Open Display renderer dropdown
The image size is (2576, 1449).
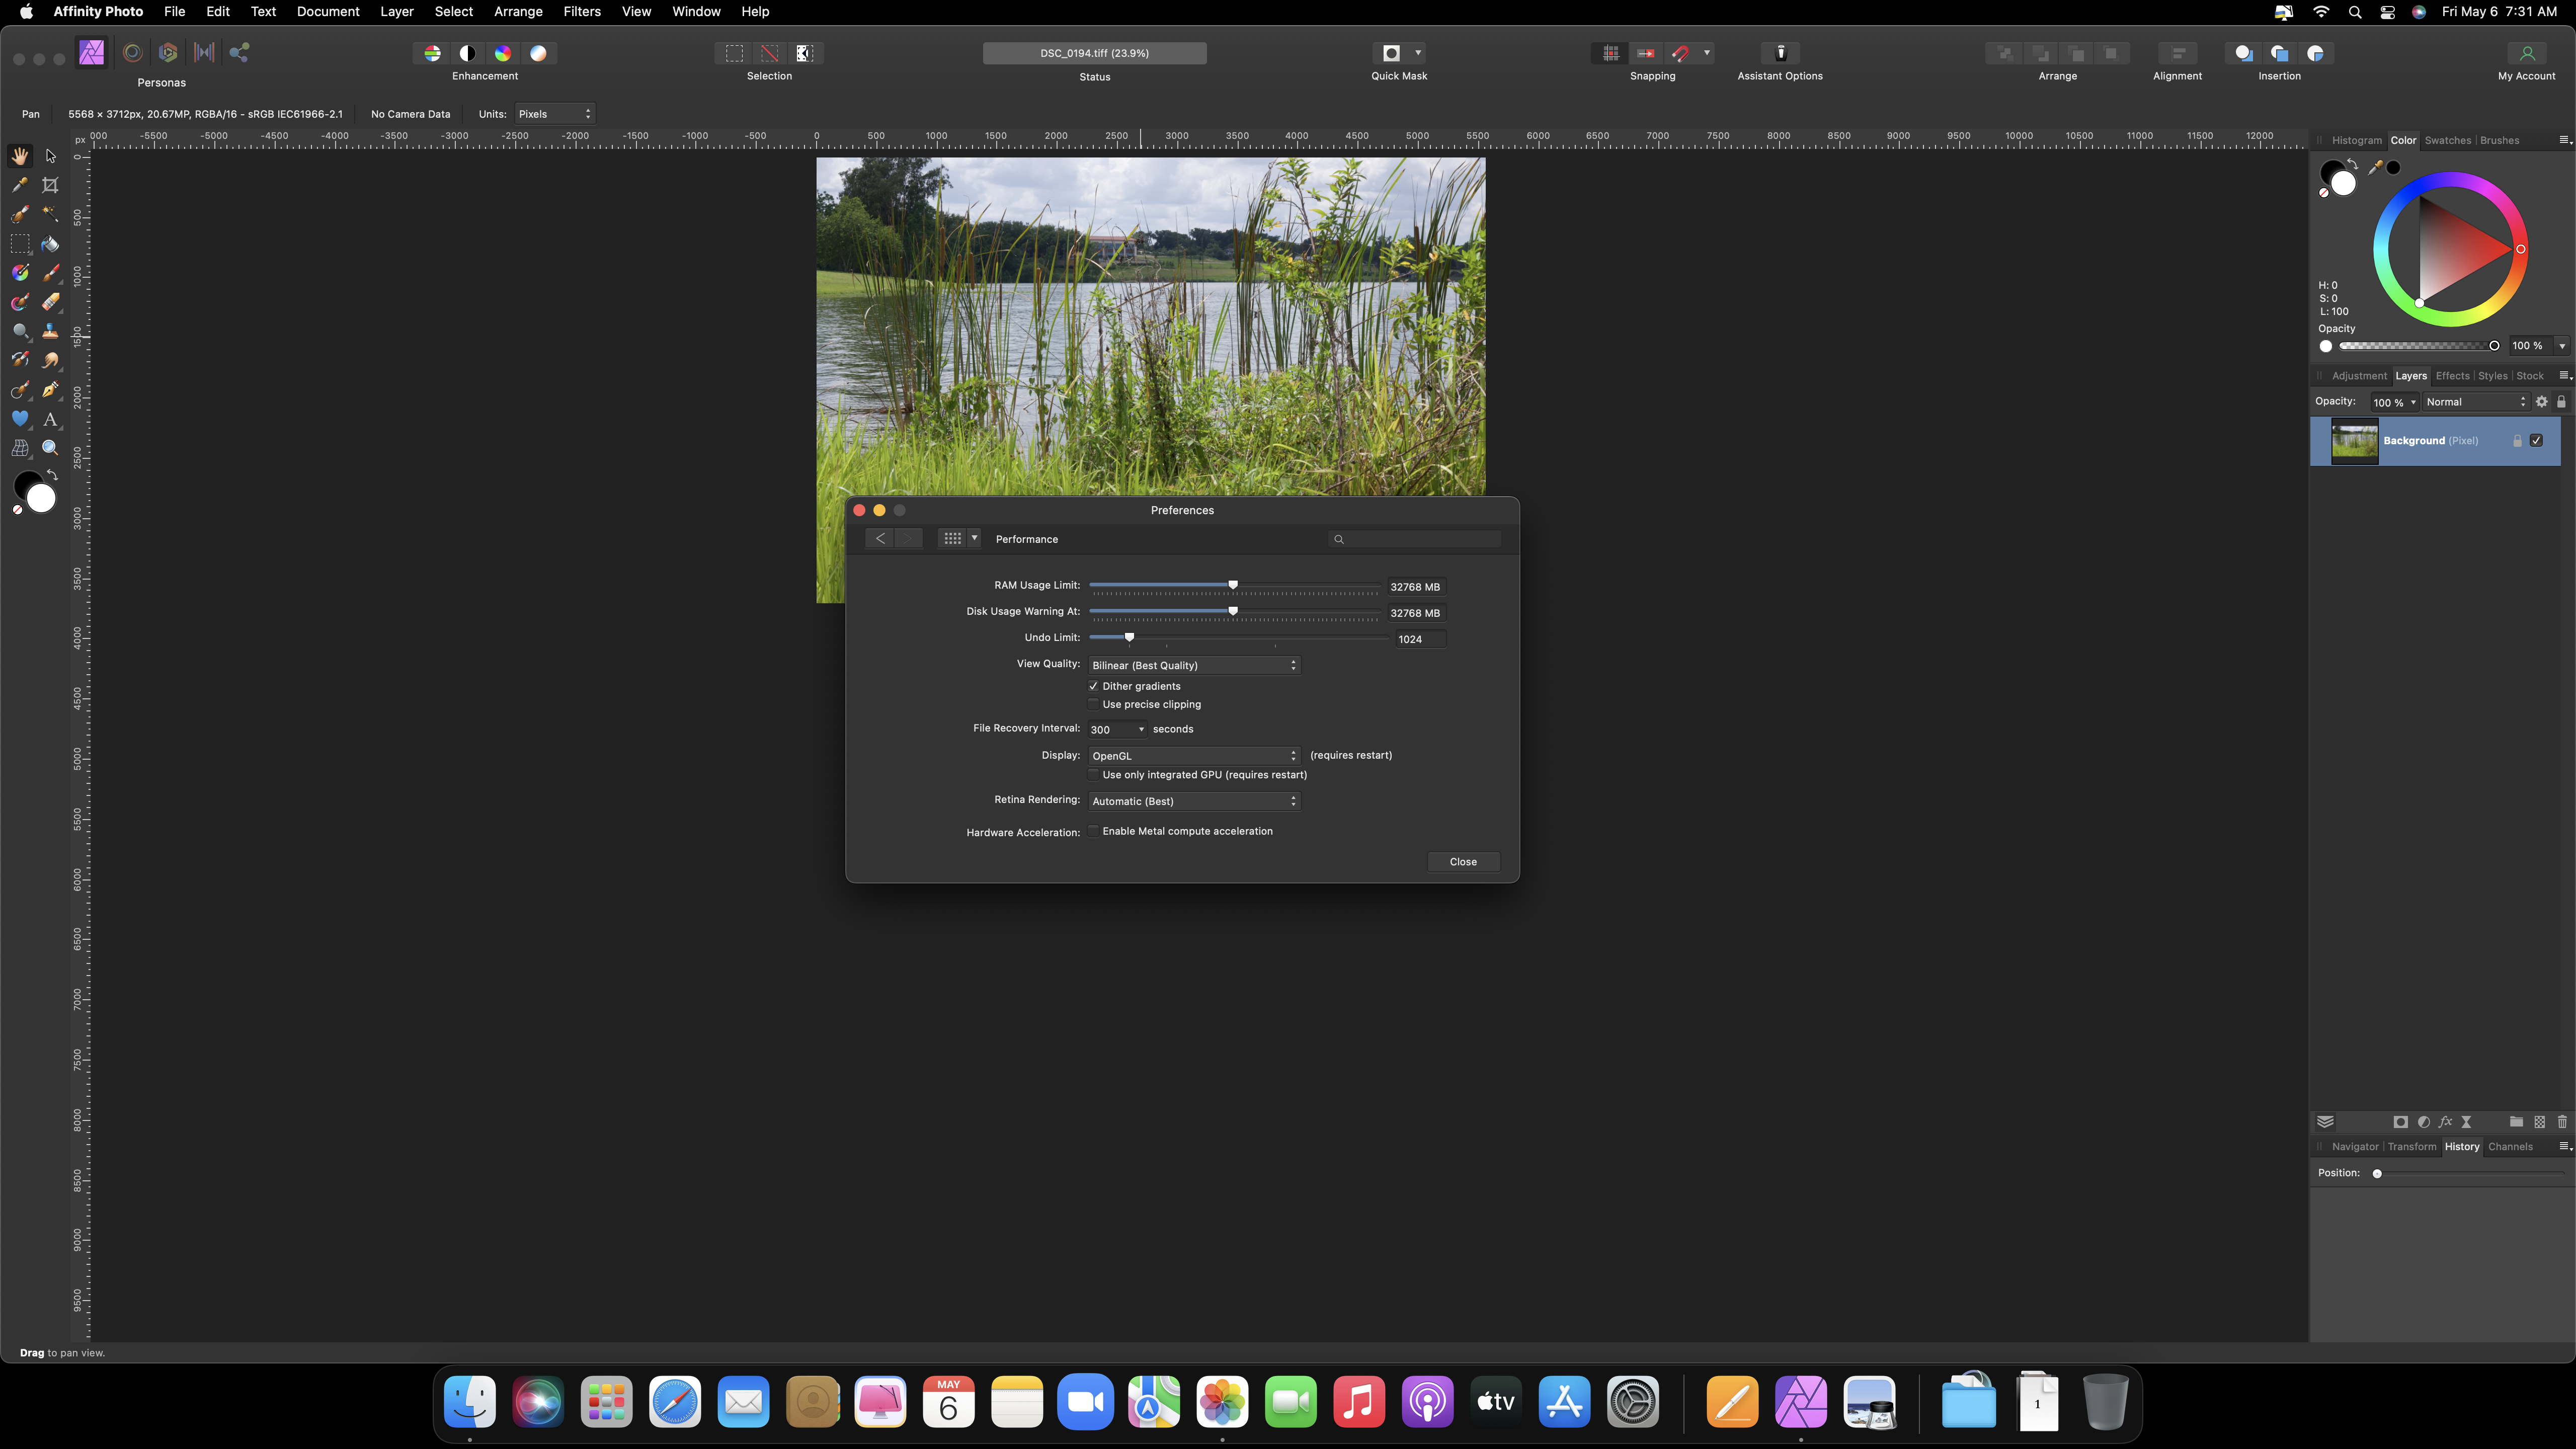tap(1194, 756)
